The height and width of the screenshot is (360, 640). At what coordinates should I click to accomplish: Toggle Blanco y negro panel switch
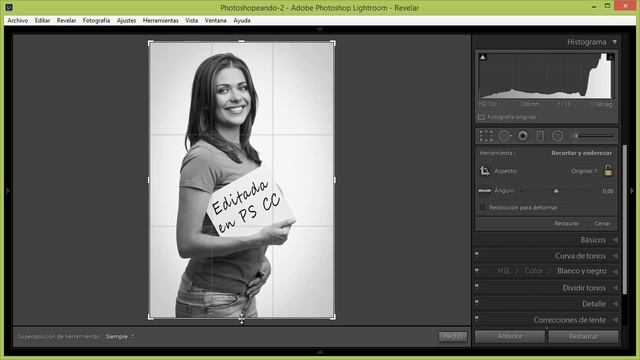click(476, 271)
